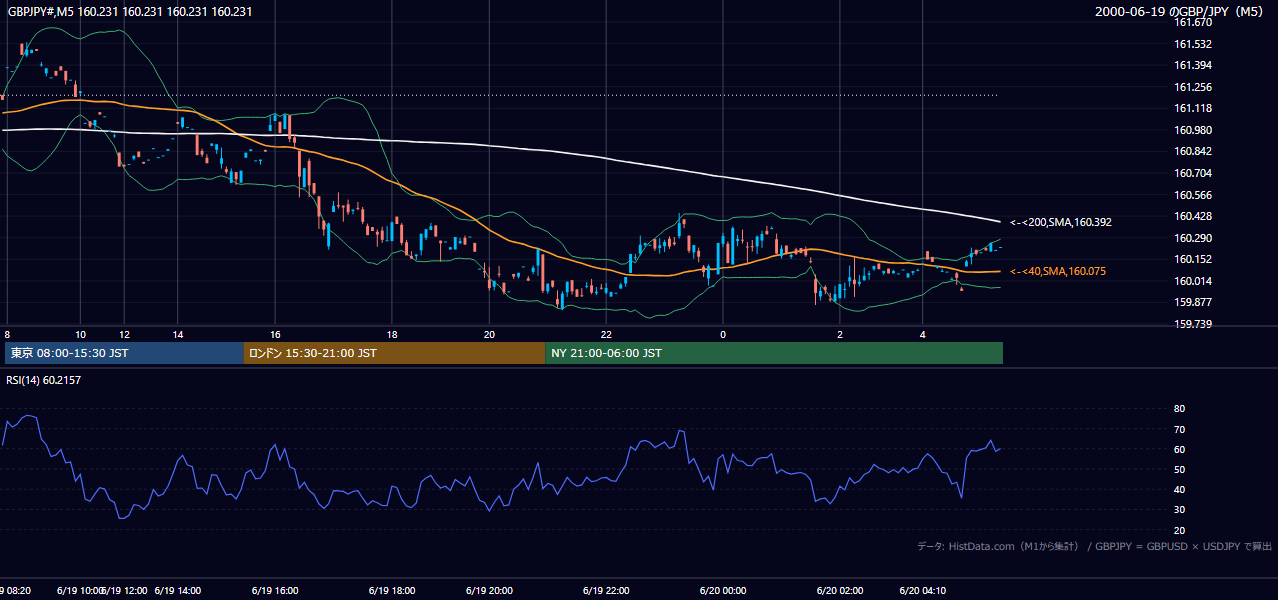The width and height of the screenshot is (1278, 600).
Task: Select the Tokyo 08:00-15:30 JST session bar
Action: [124, 353]
